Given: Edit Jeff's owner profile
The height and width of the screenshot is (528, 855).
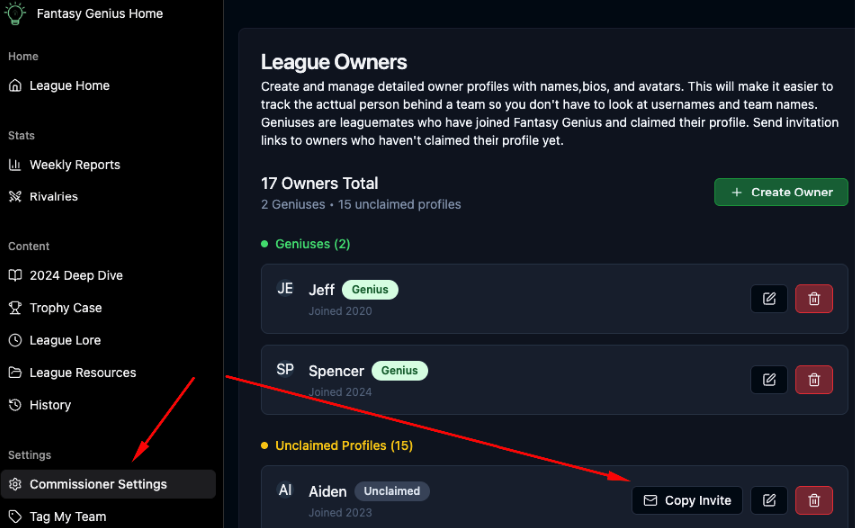Looking at the screenshot, I should click(x=769, y=298).
